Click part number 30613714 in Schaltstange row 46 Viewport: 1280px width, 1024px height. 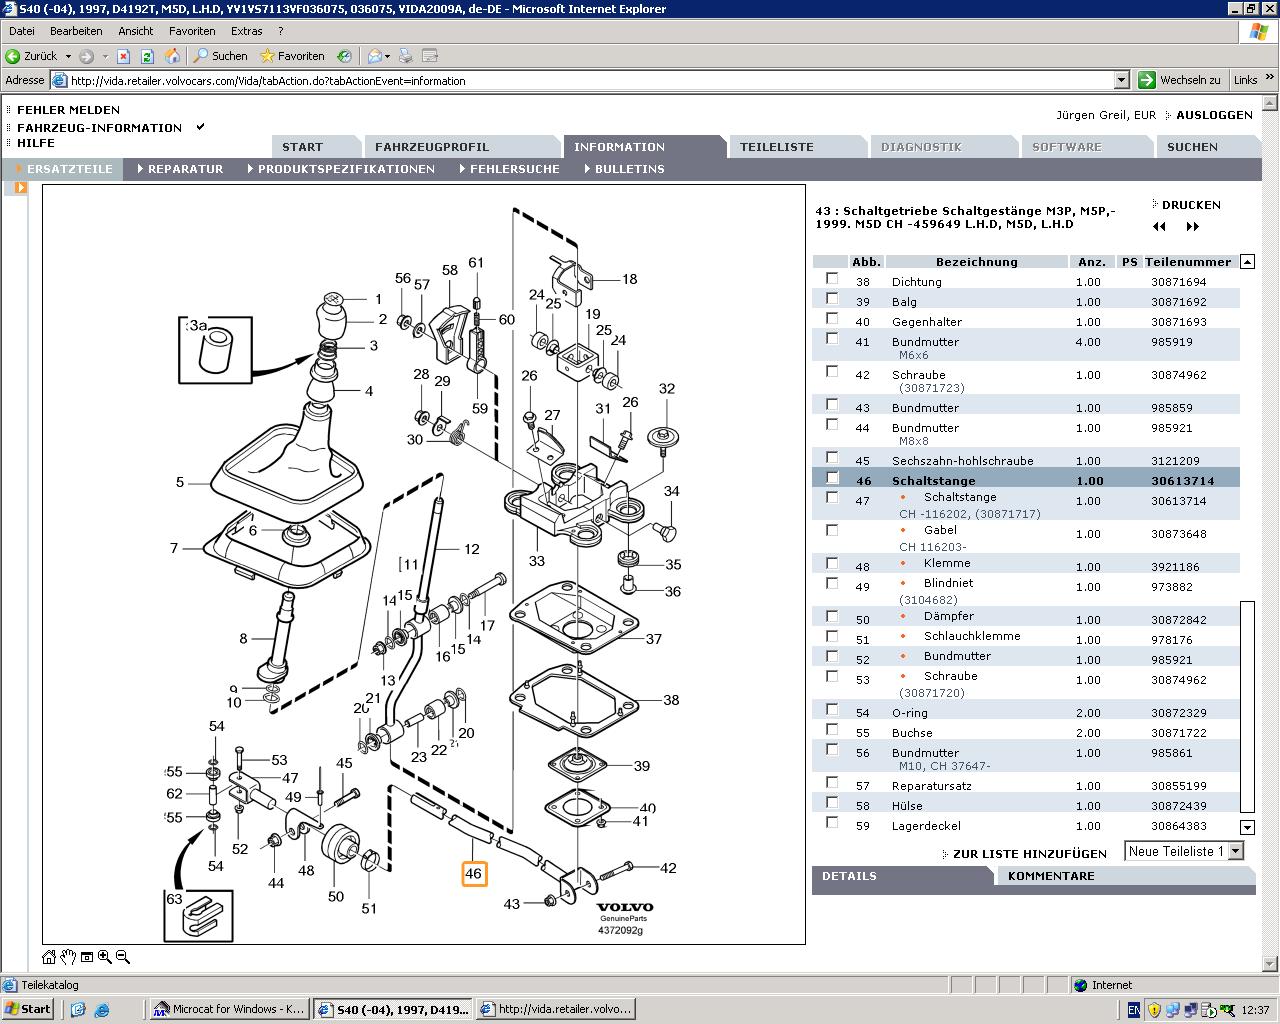point(1182,481)
